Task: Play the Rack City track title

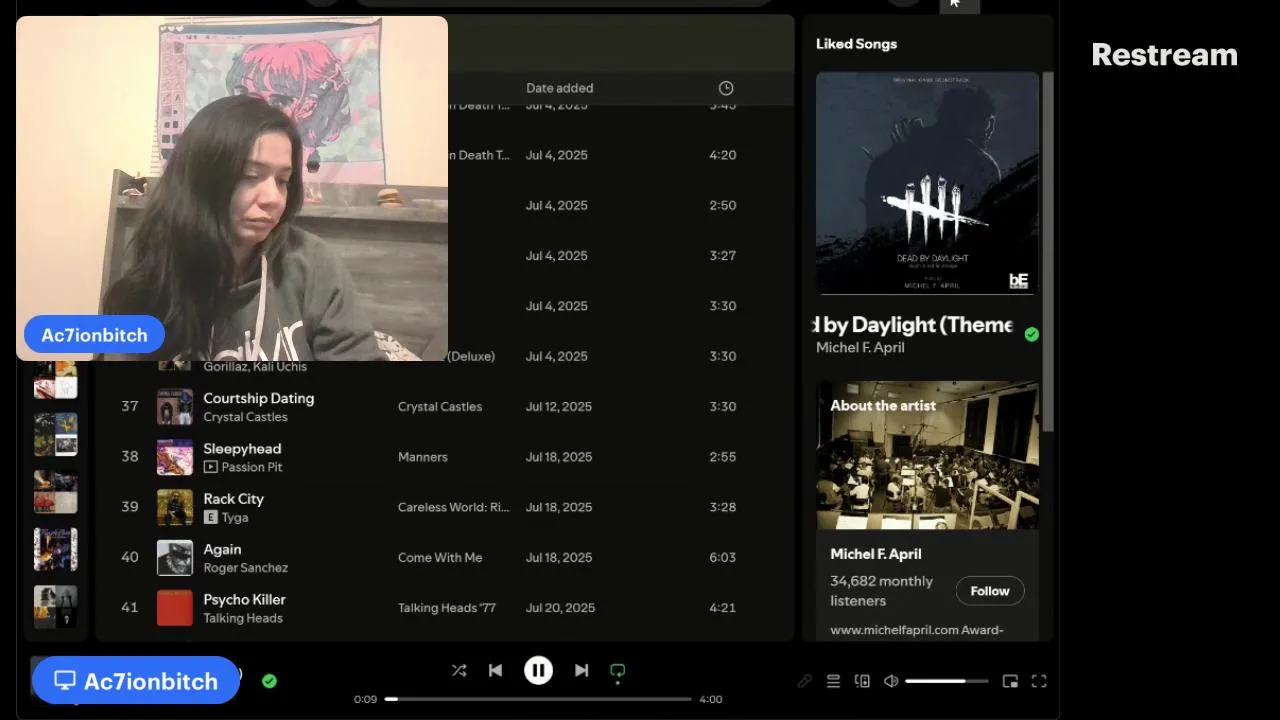Action: 234,499
